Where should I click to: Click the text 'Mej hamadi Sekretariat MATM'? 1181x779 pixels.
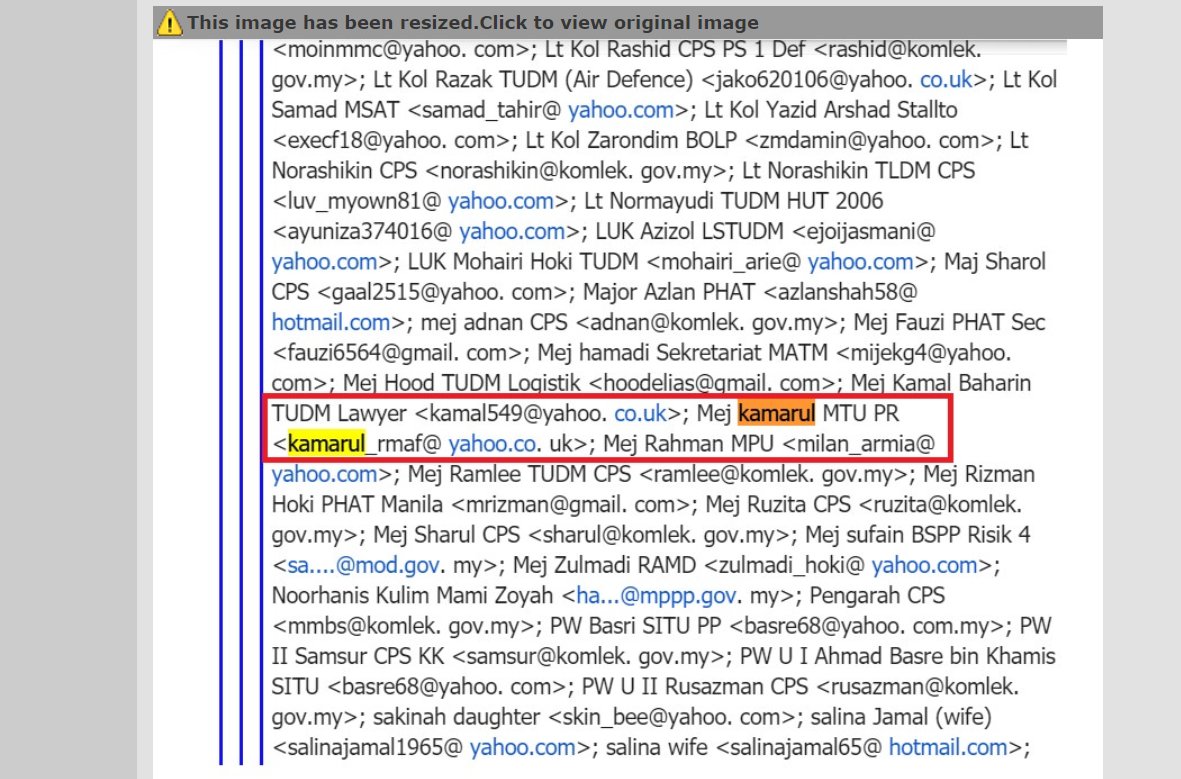(682, 353)
